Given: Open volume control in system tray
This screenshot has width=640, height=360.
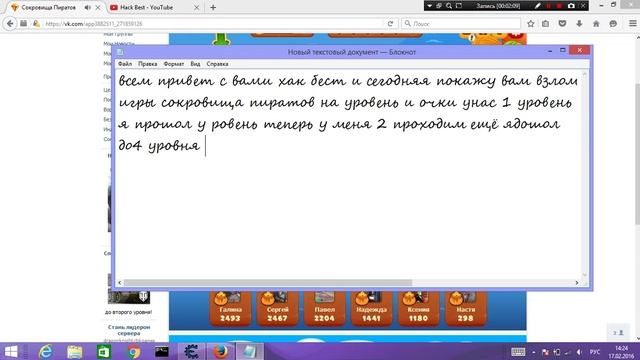Looking at the screenshot, I should [x=580, y=352].
